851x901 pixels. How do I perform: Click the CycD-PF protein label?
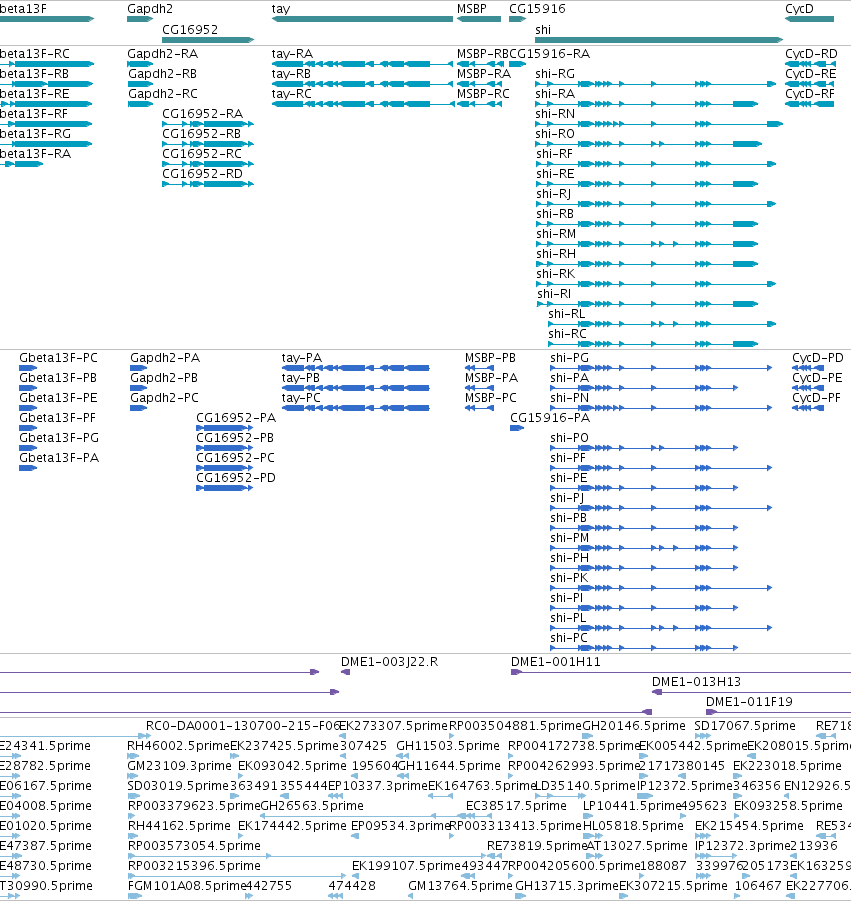click(x=817, y=398)
